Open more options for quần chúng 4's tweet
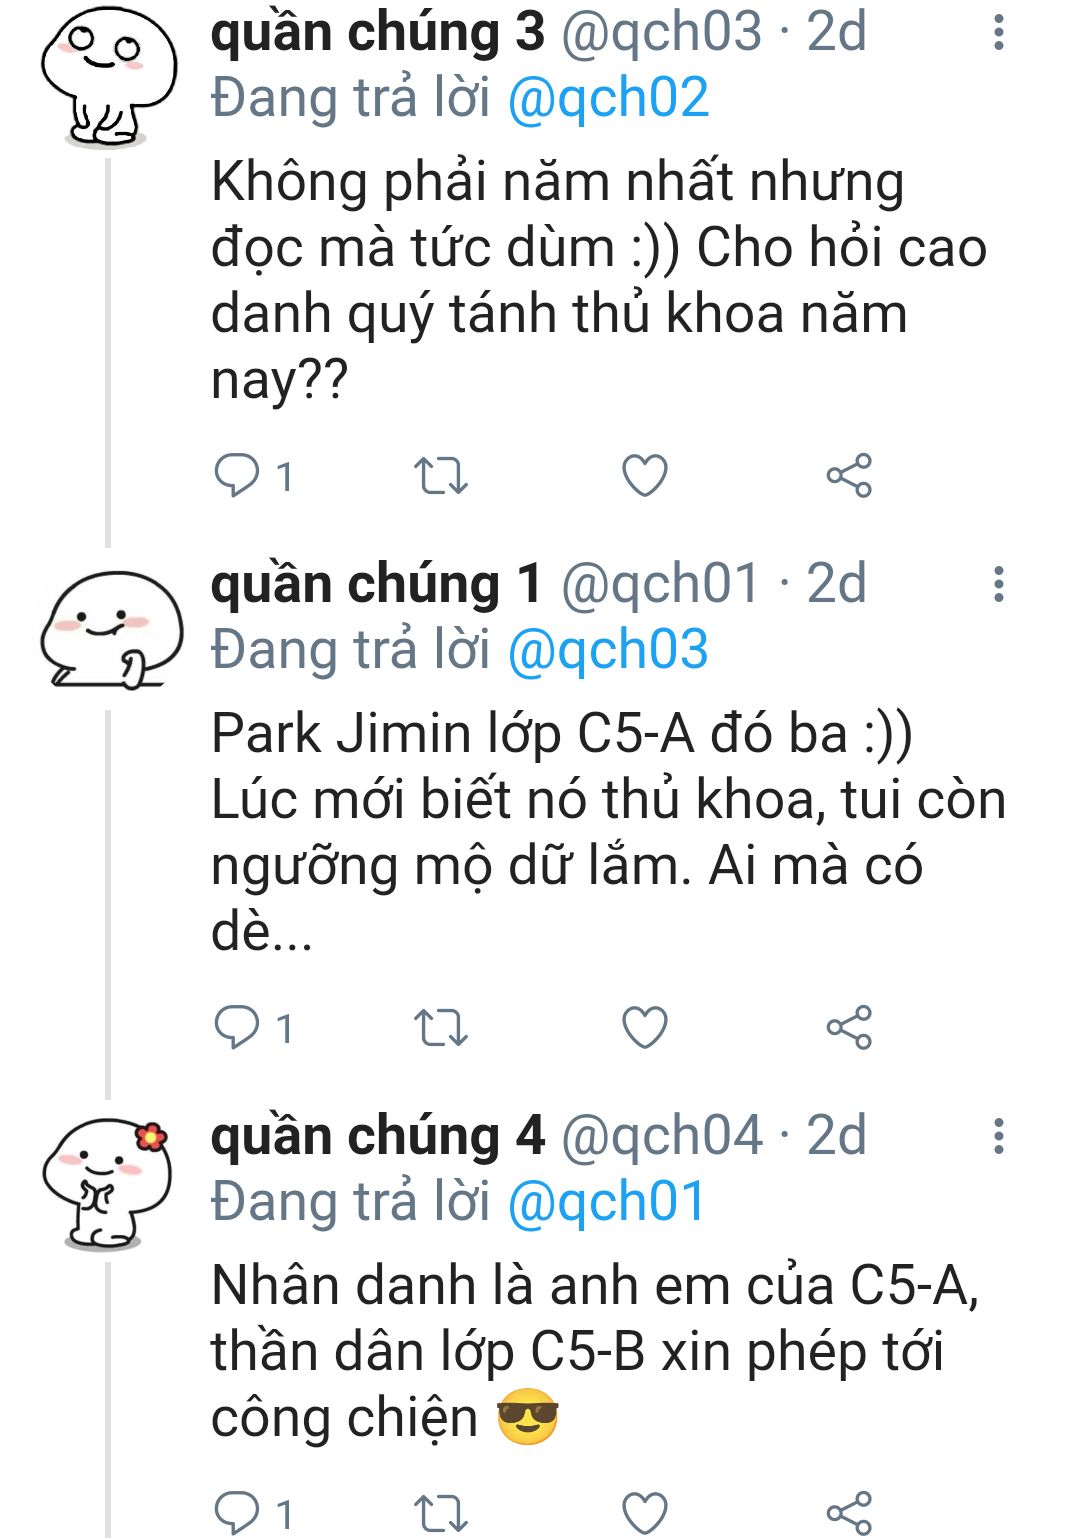 tap(998, 1136)
